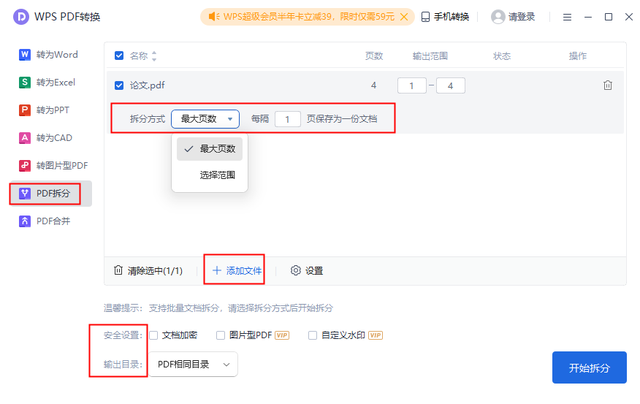Click the 论文.pdf file name
The height and width of the screenshot is (404, 640).
[x=147, y=85]
